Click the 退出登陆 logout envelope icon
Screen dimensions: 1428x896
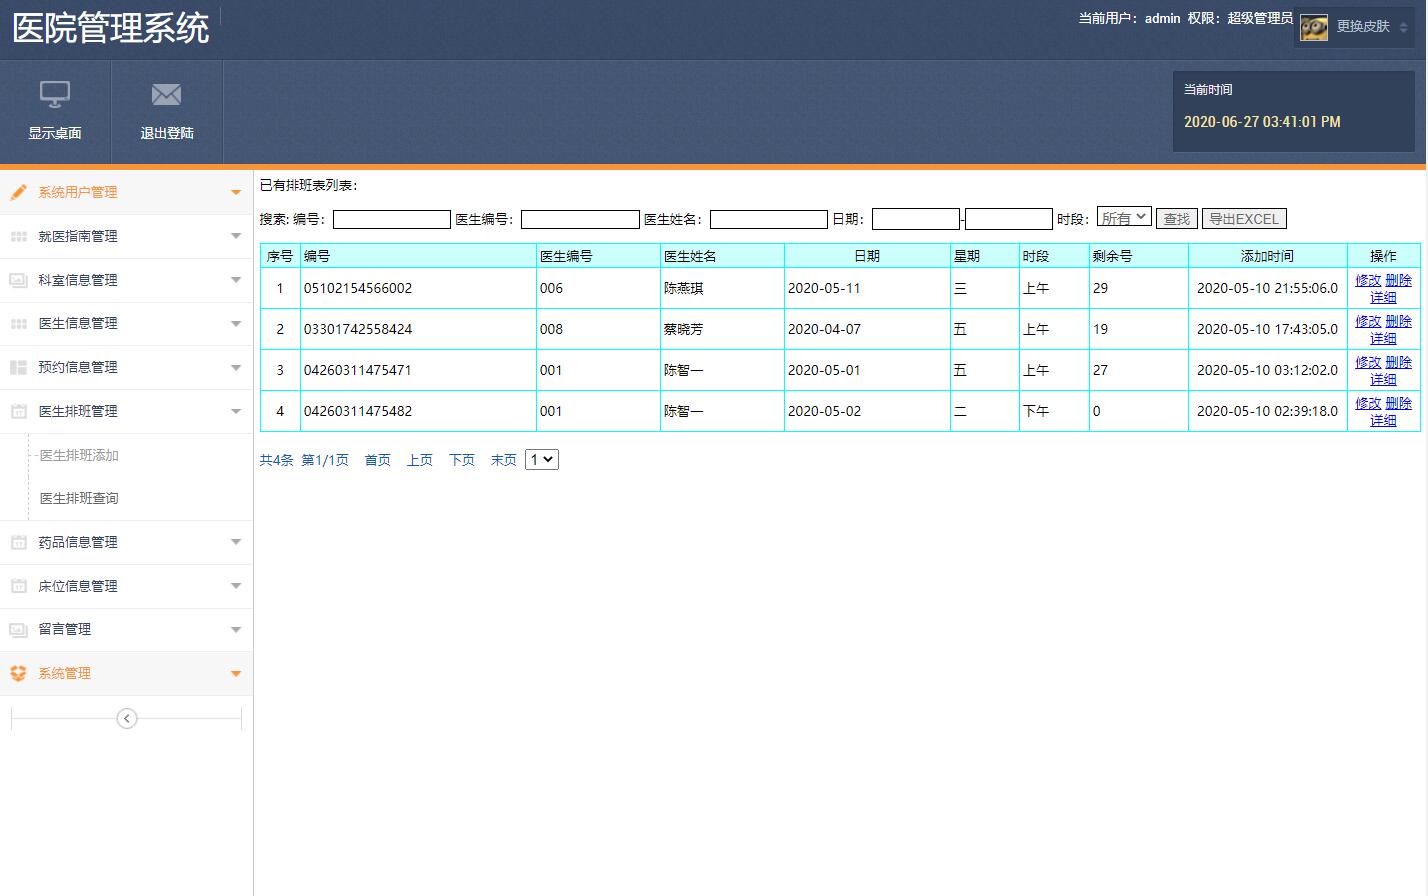(x=166, y=95)
